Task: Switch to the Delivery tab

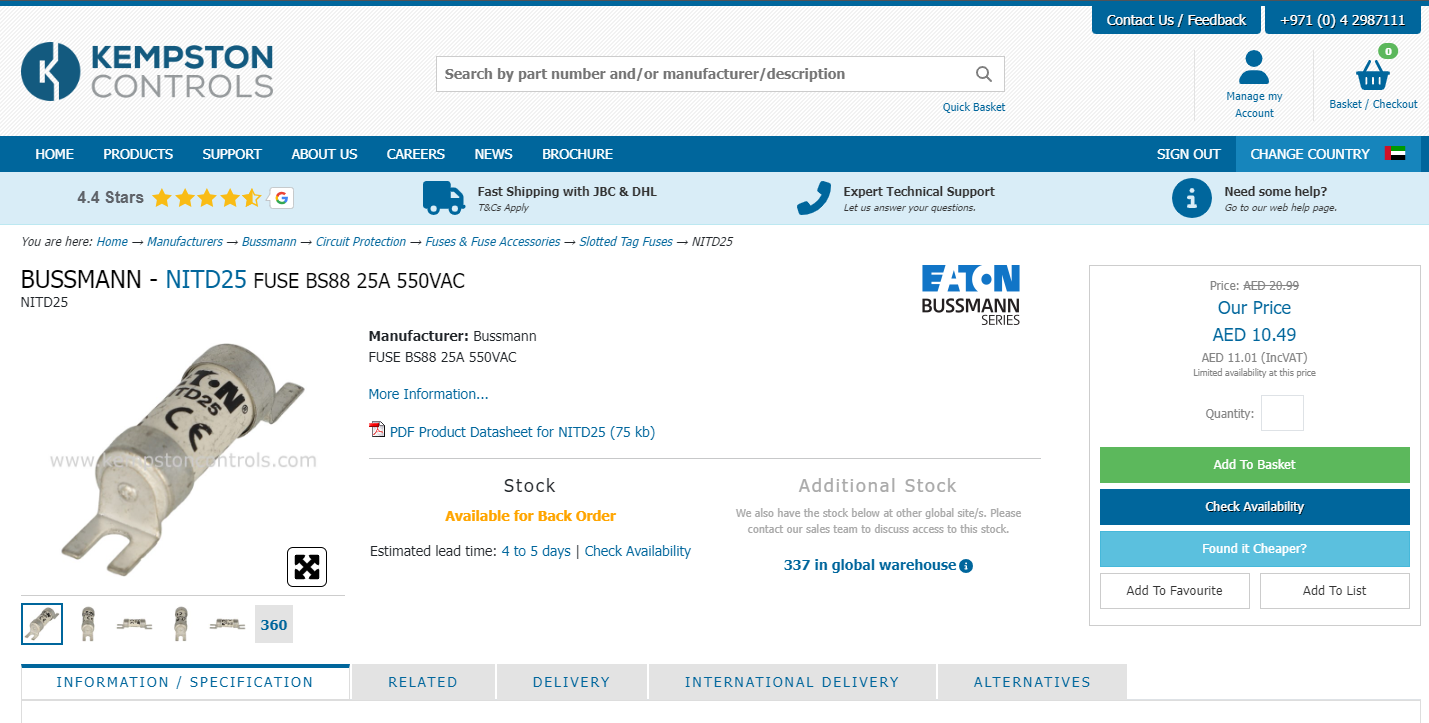Action: pyautogui.click(x=571, y=682)
